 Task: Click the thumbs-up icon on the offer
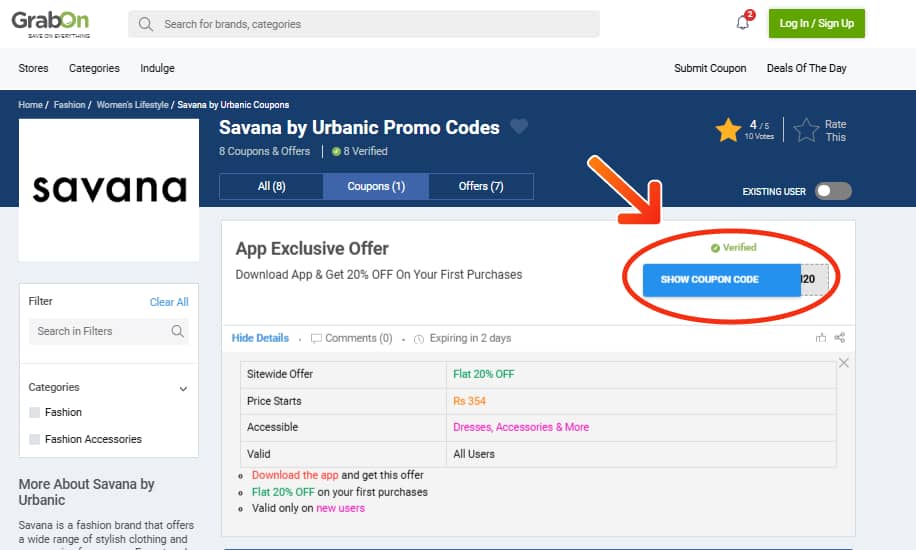tap(821, 338)
